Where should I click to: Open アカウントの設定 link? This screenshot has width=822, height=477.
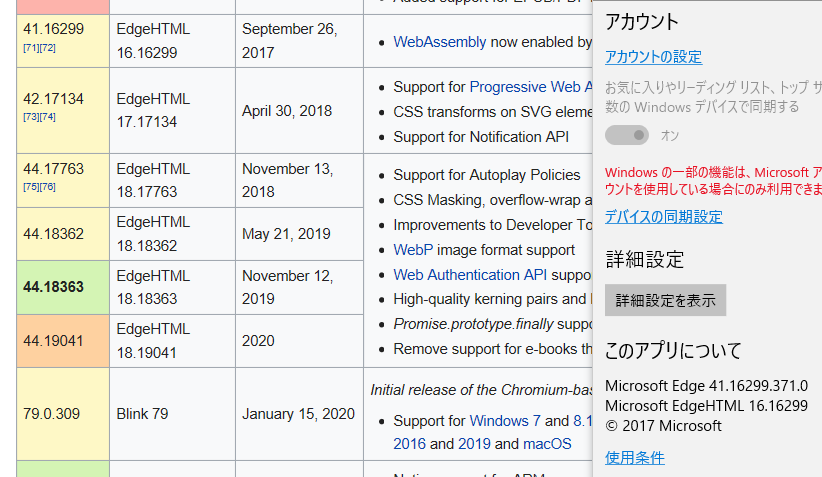tap(653, 57)
